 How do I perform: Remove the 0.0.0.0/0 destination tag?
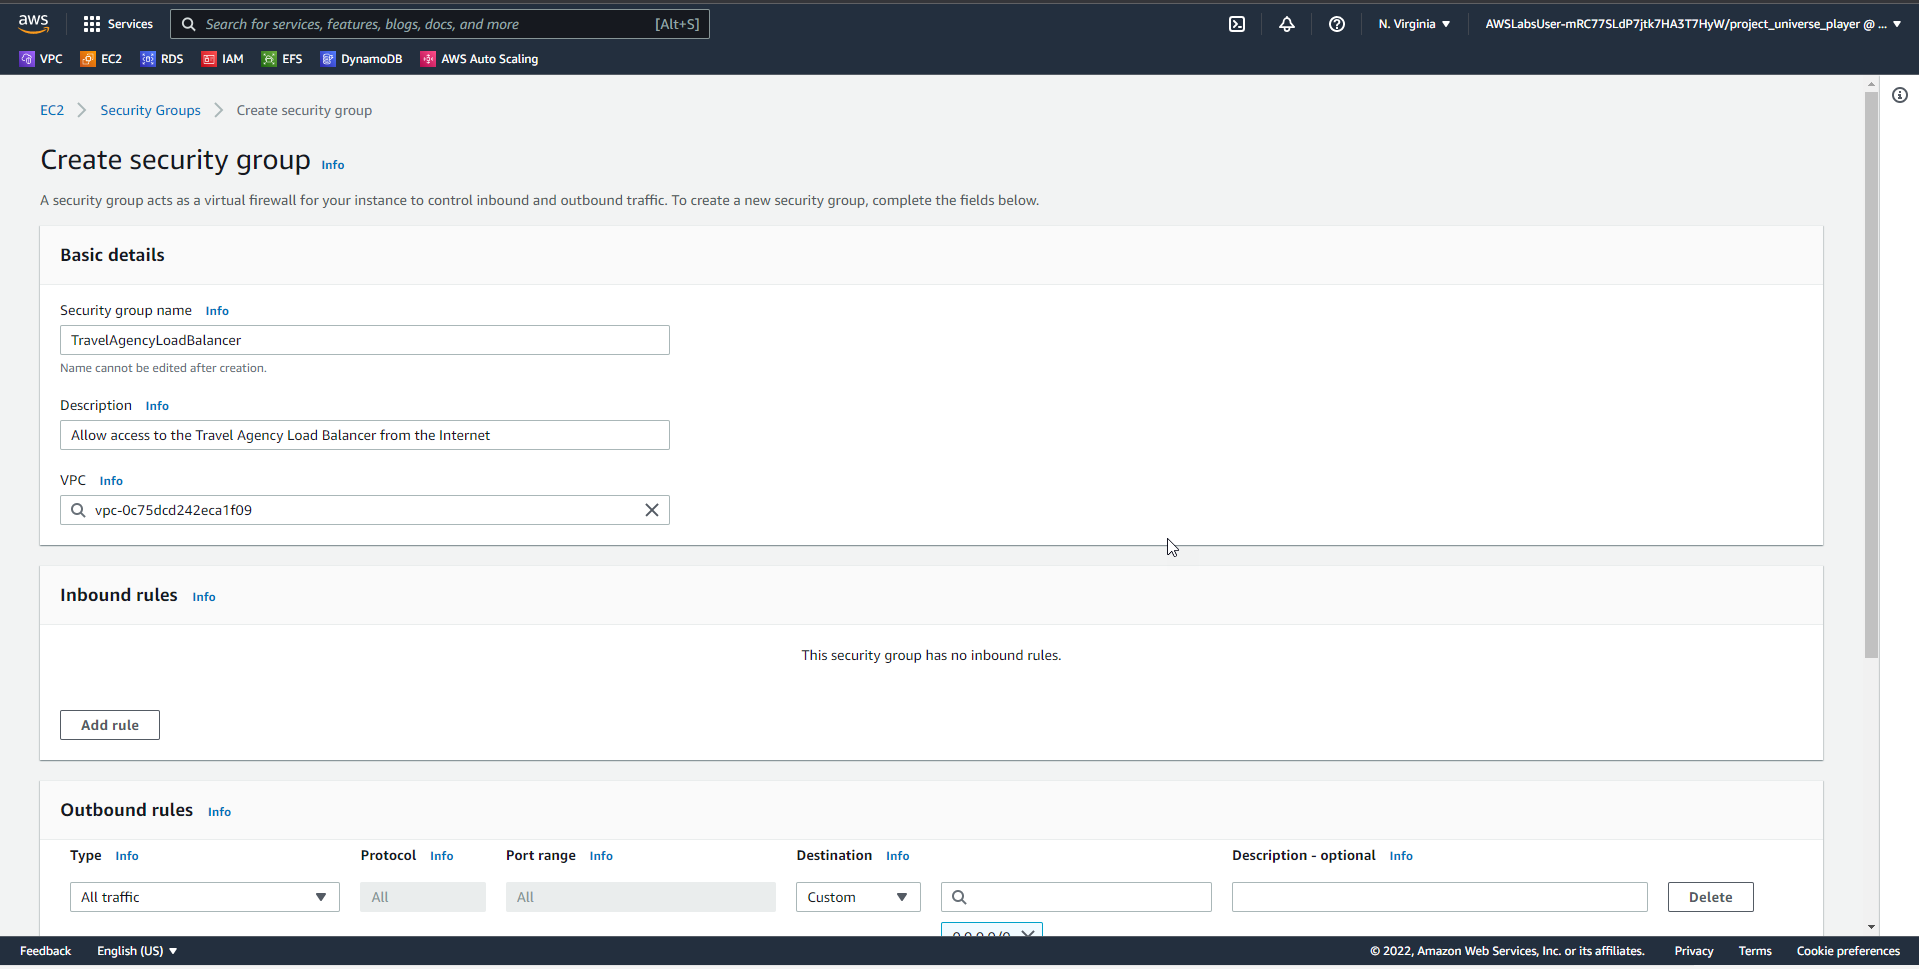[x=1027, y=933]
